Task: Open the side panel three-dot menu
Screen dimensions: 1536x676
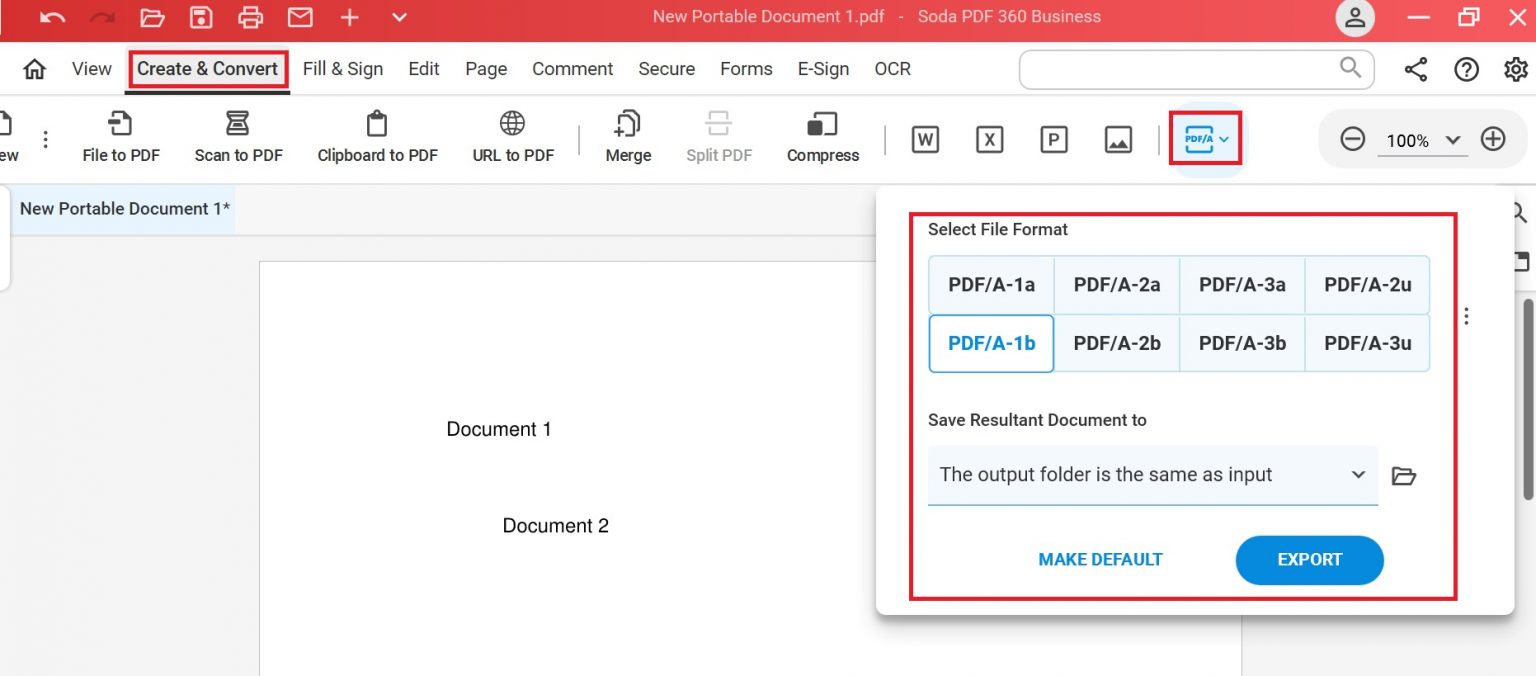Action: click(x=1466, y=316)
